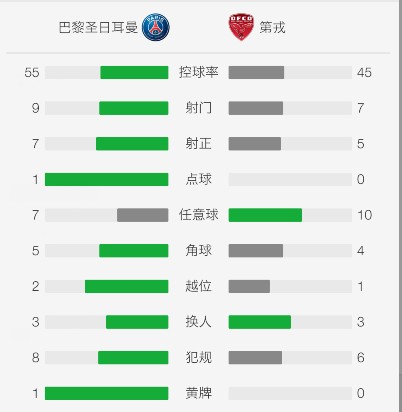Click Dijon's green 任意球 bar

coord(265,215)
